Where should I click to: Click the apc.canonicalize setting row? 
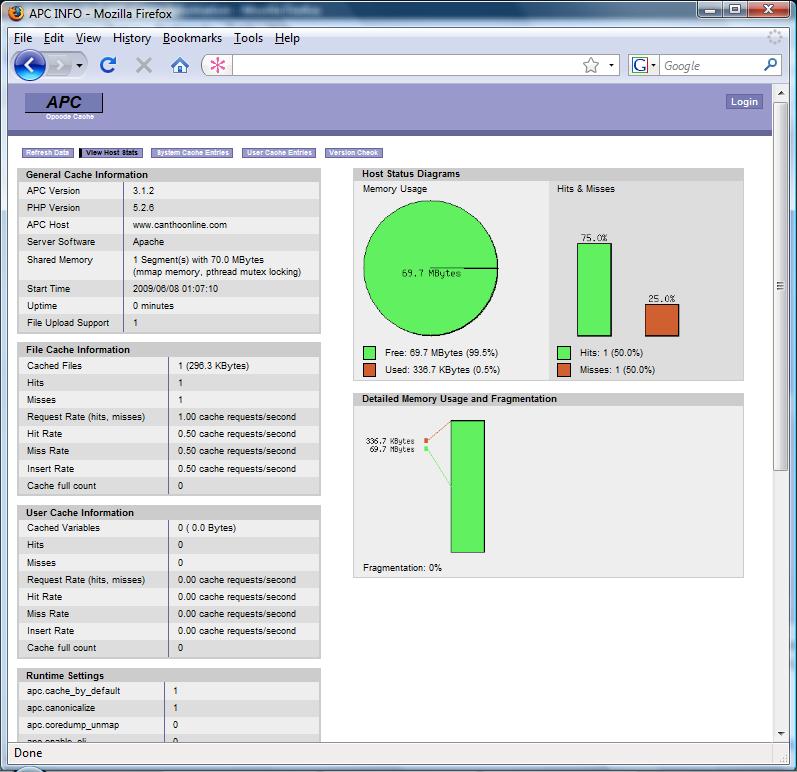(169, 707)
